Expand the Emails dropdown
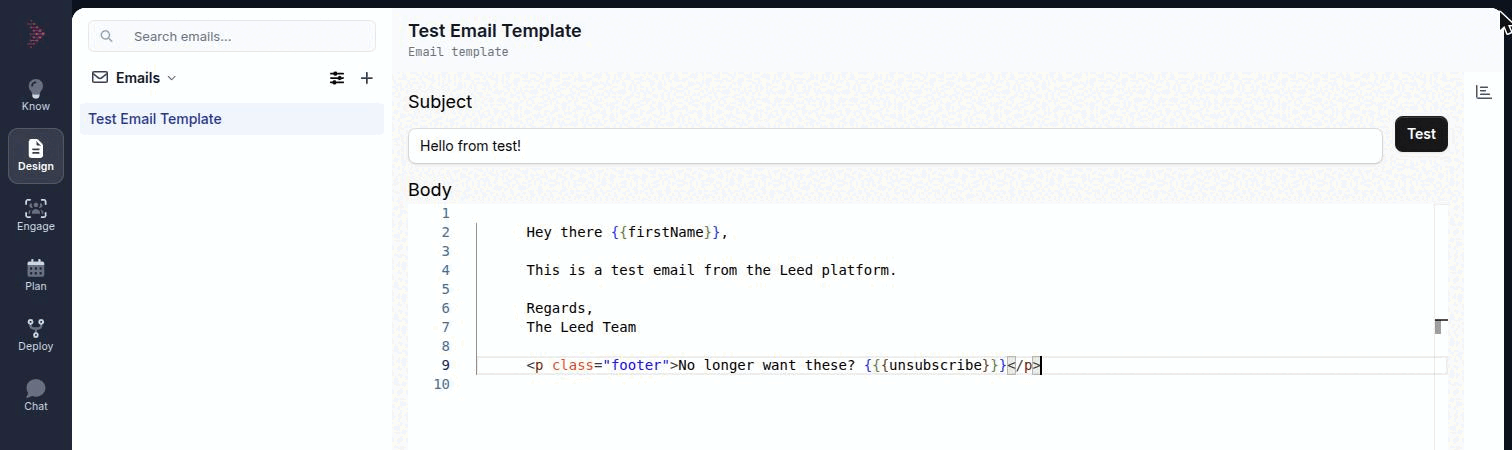Screen dimensions: 1512x450 [x=171, y=78]
